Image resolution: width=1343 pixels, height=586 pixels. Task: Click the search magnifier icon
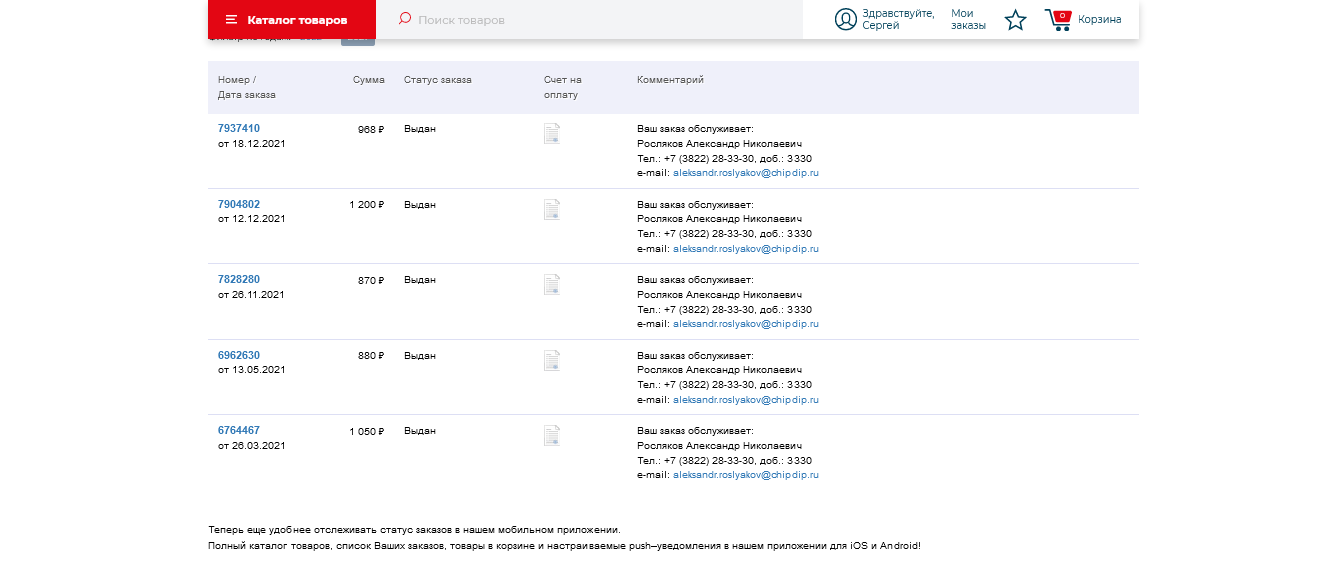point(404,19)
